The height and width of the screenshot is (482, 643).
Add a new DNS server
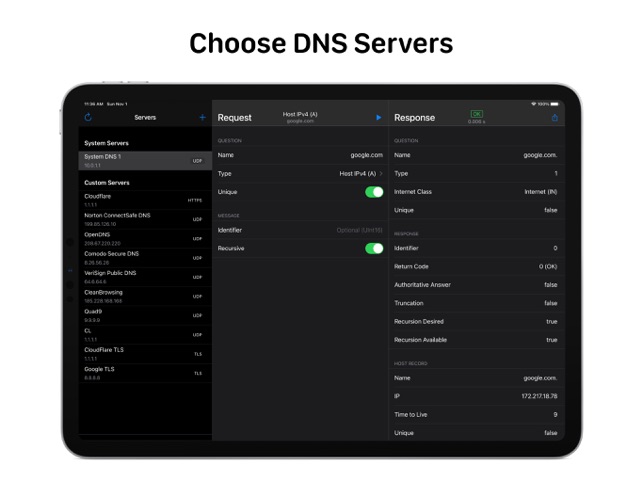[202, 117]
